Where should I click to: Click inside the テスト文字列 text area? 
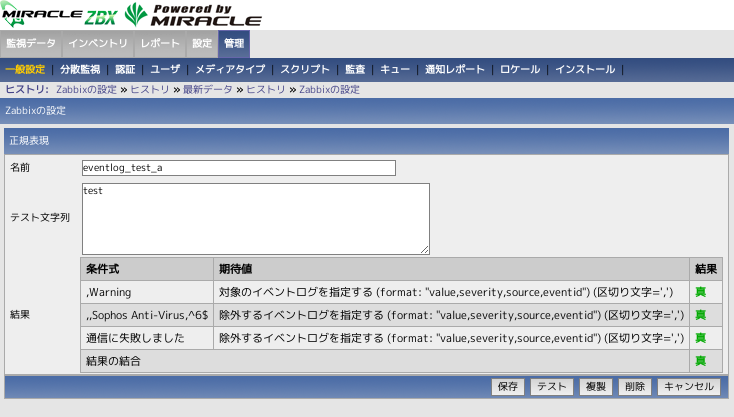click(256, 218)
